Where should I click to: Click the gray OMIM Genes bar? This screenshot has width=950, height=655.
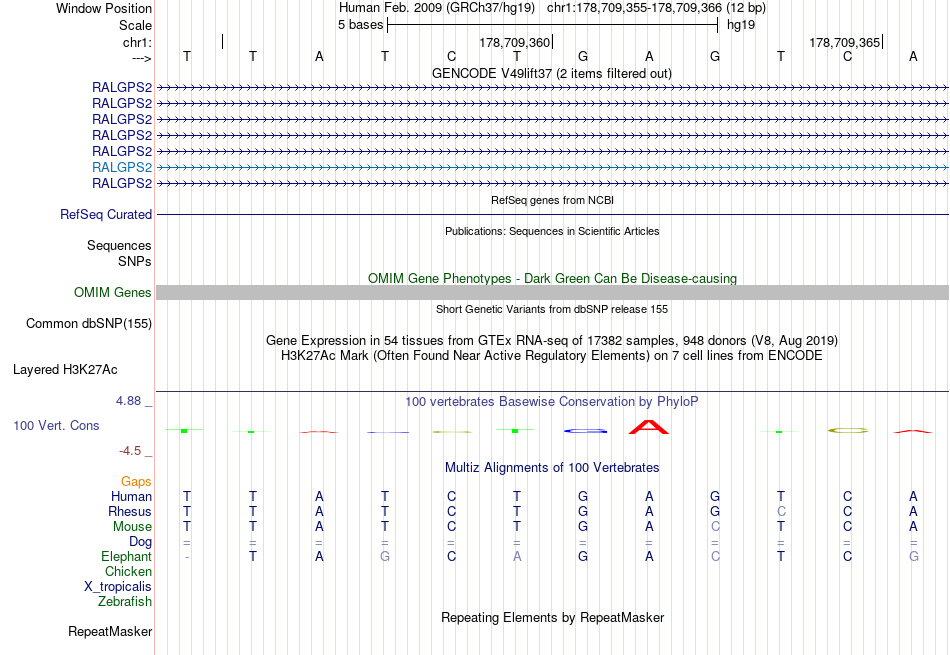coord(552,293)
